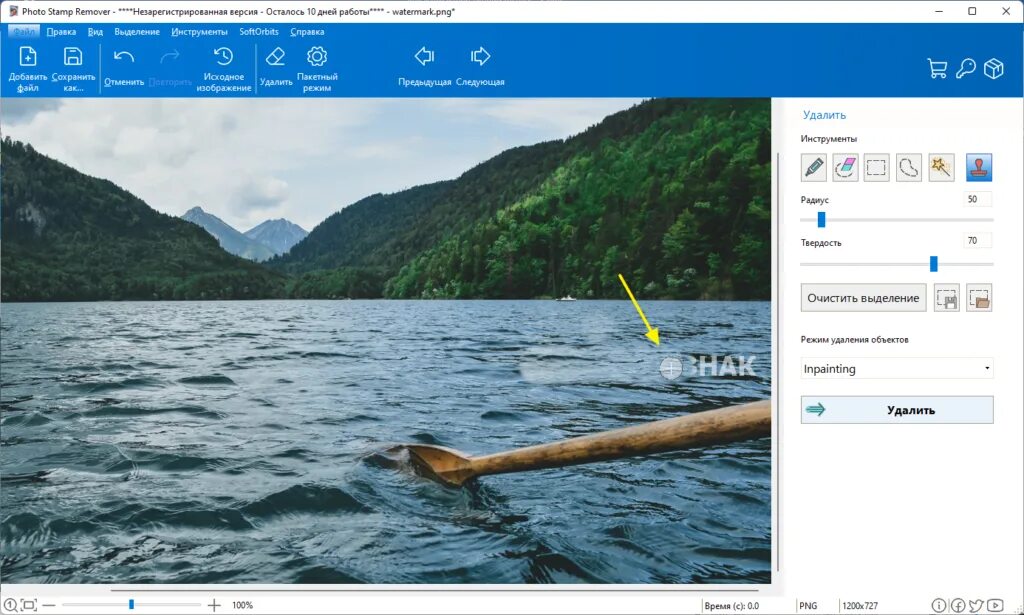Select the magic wand tool
This screenshot has height=615, width=1024.
point(941,168)
